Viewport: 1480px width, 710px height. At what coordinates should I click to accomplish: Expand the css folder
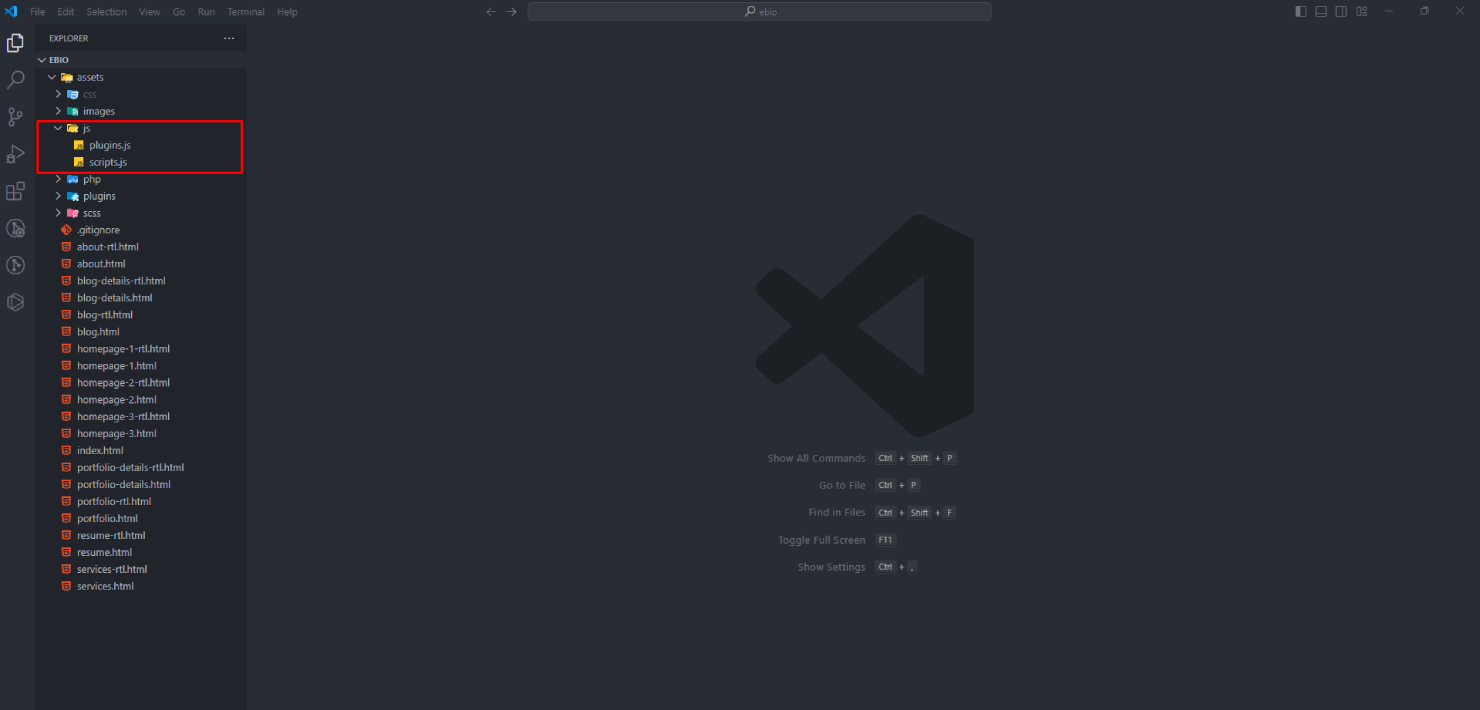pyautogui.click(x=140, y=94)
